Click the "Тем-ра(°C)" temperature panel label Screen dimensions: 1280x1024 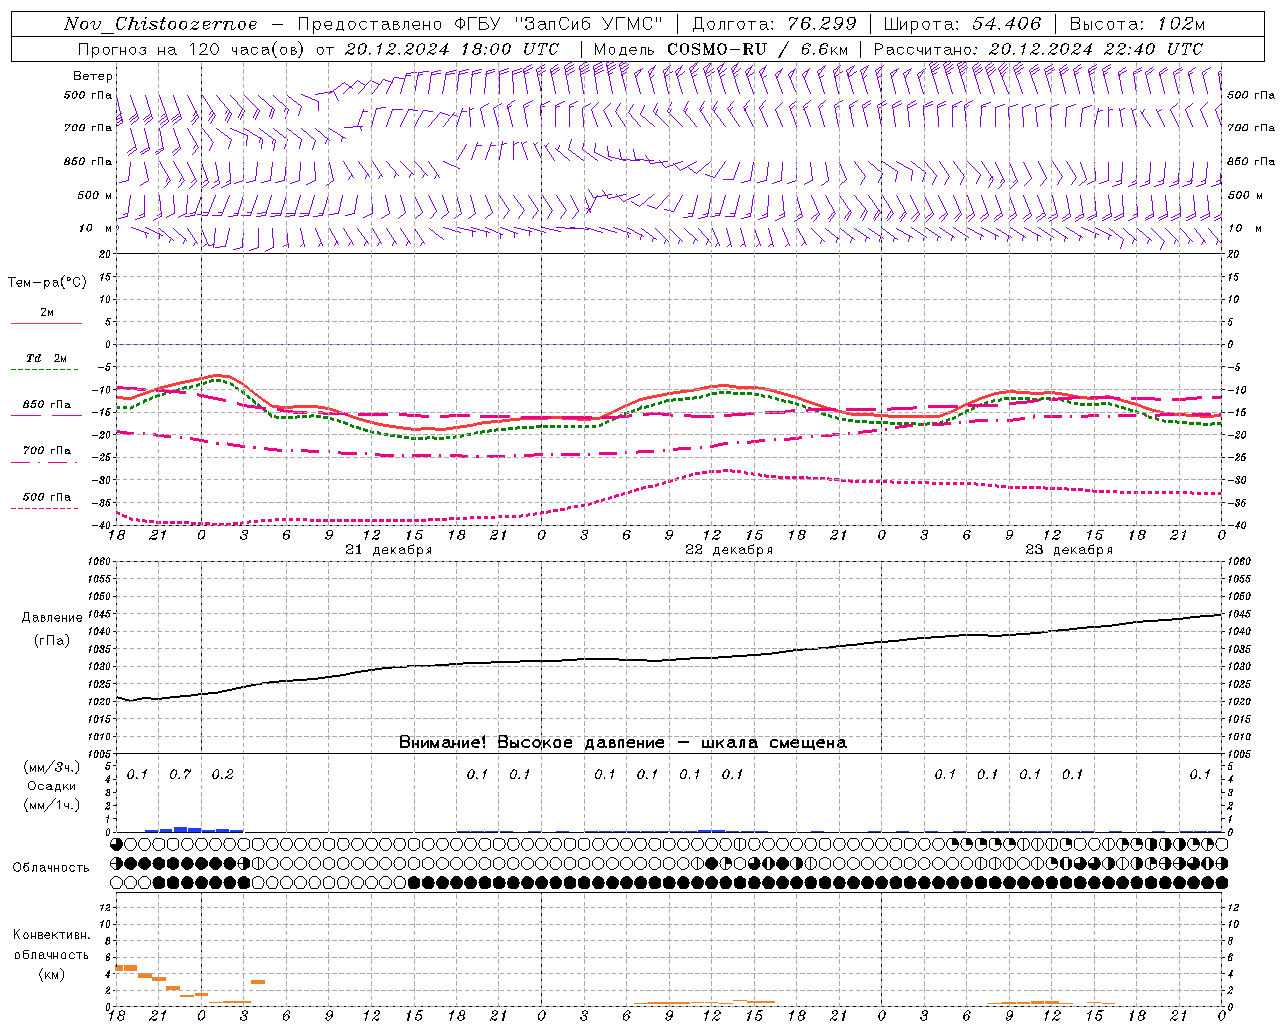pos(47,283)
